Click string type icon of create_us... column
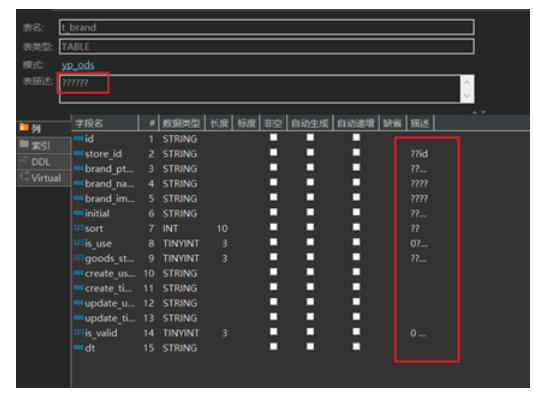The height and width of the screenshot is (395, 533). (79, 272)
